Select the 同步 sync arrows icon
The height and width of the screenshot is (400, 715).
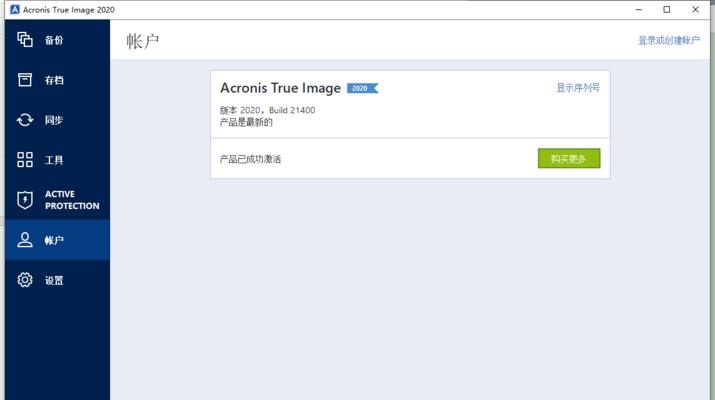pos(25,120)
